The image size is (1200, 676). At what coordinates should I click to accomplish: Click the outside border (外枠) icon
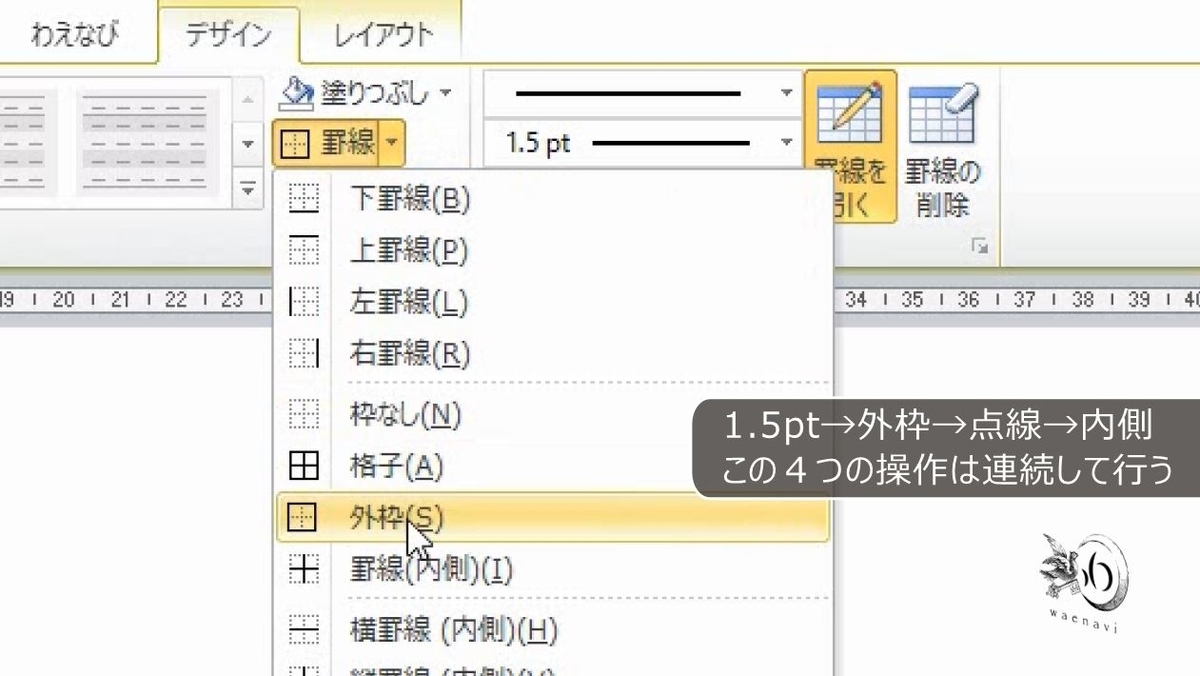coord(300,517)
